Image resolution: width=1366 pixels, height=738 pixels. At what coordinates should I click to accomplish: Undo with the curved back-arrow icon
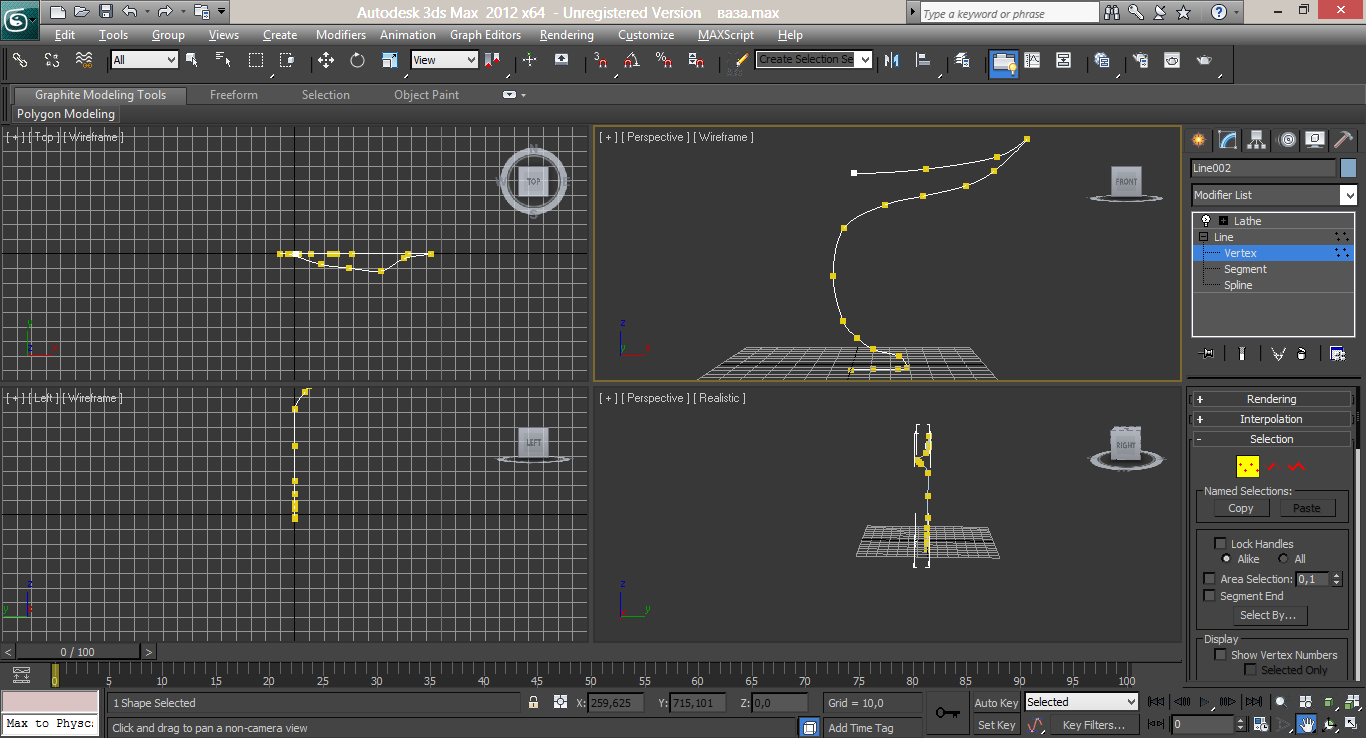(130, 12)
